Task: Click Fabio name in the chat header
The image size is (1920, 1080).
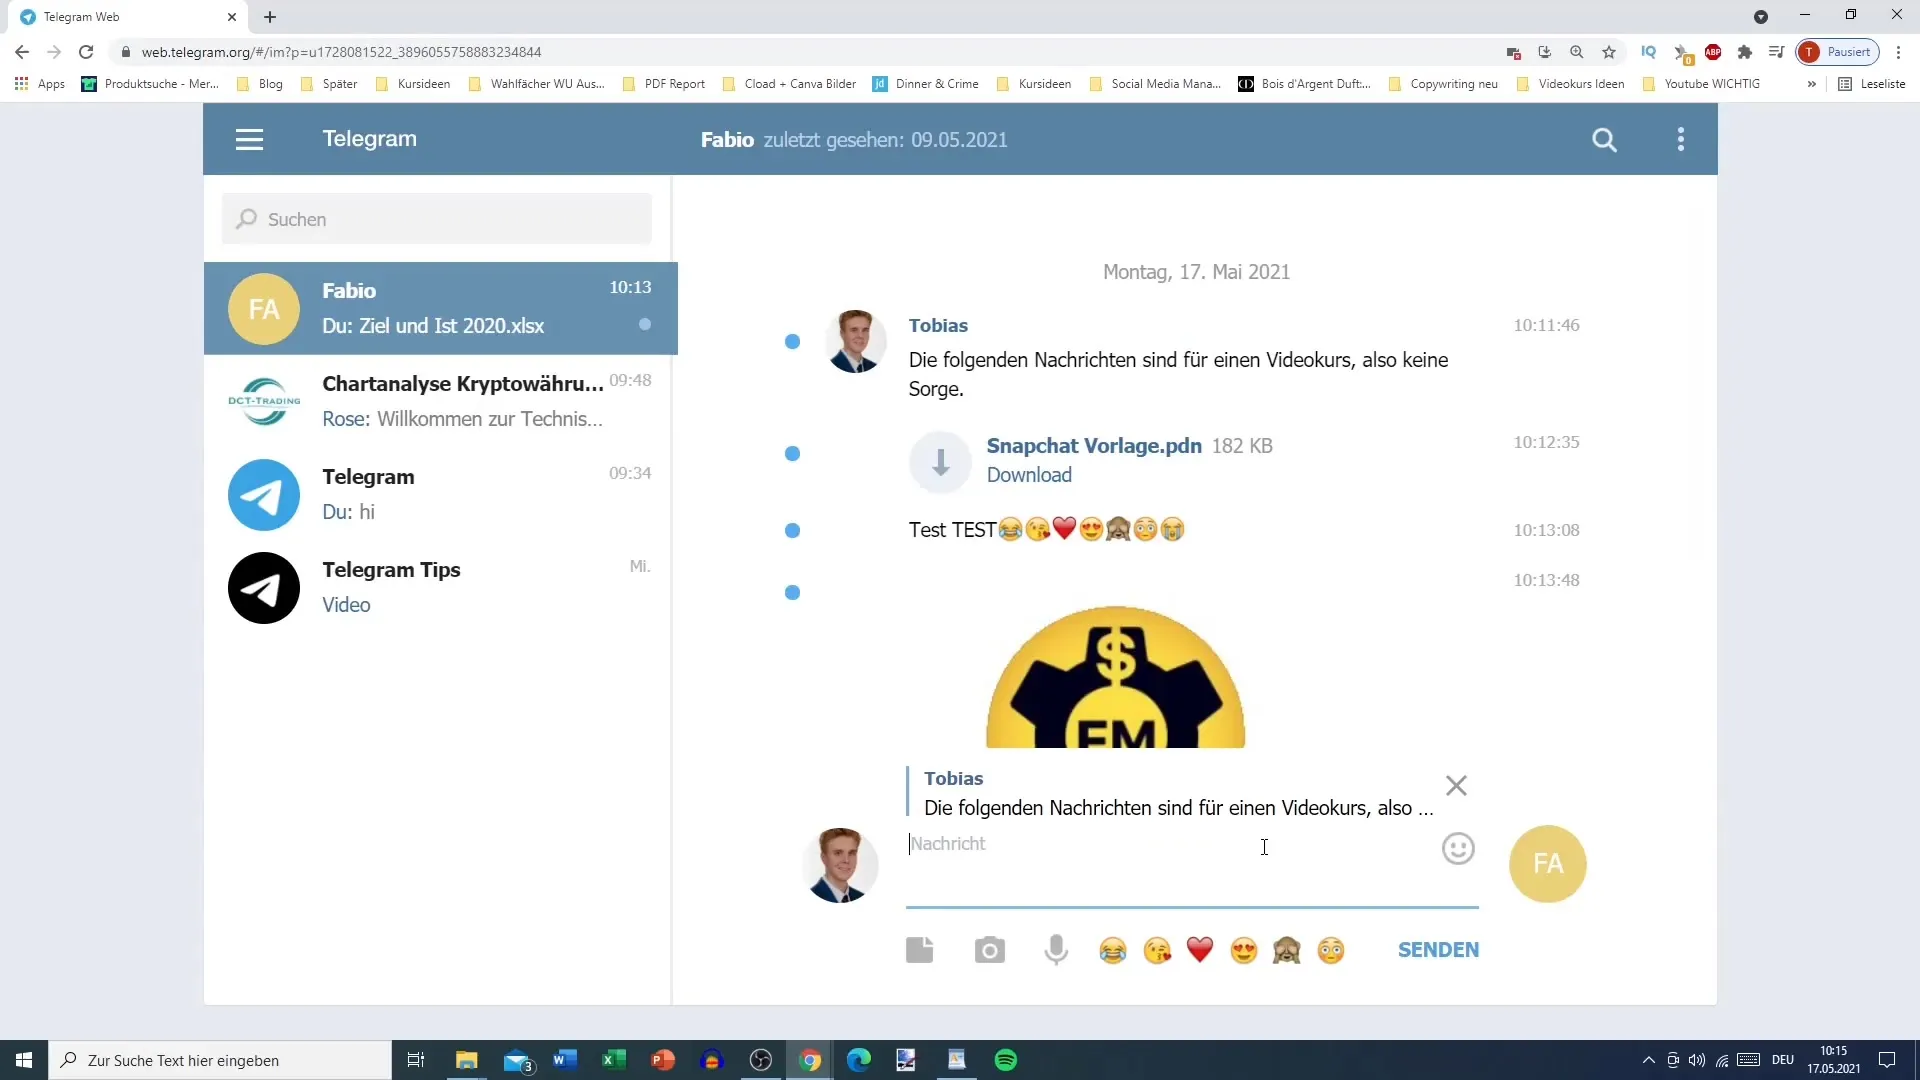Action: coord(727,140)
